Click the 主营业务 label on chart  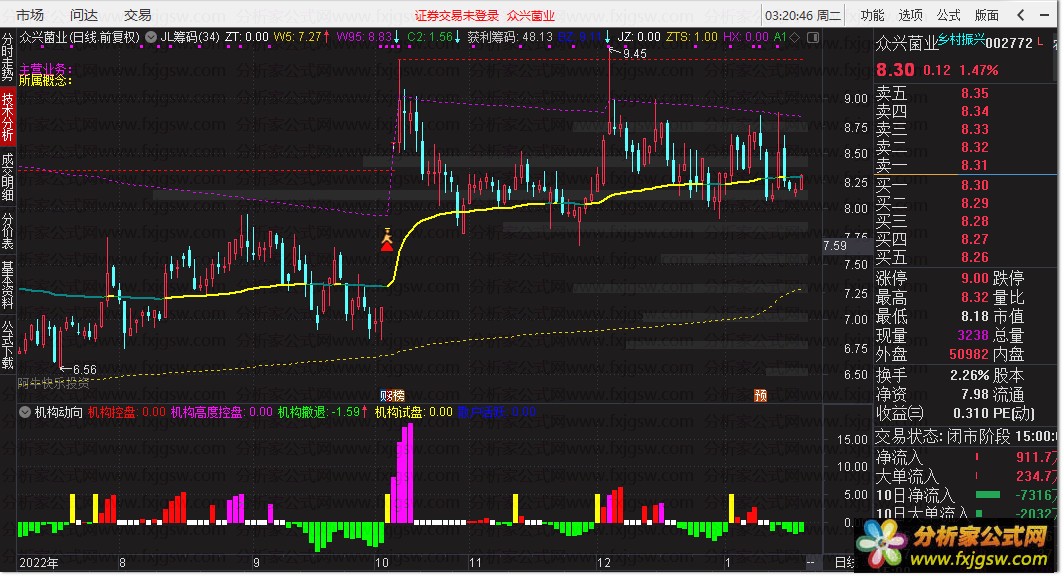(x=45, y=69)
